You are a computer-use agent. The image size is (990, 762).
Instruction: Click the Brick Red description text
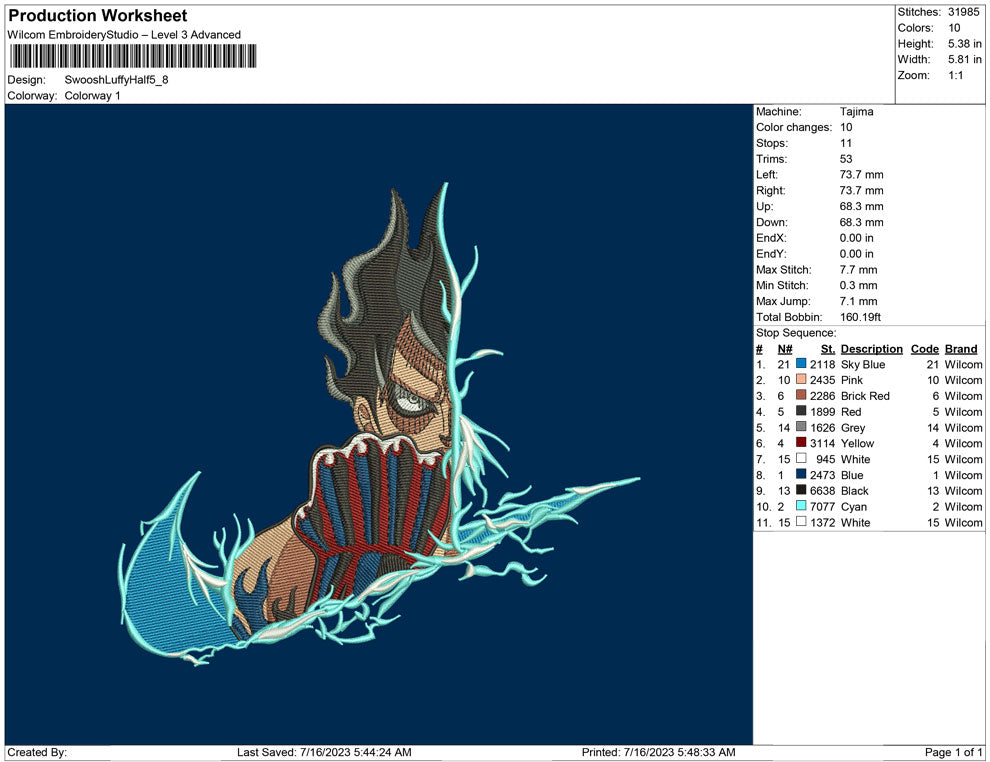tap(865, 396)
